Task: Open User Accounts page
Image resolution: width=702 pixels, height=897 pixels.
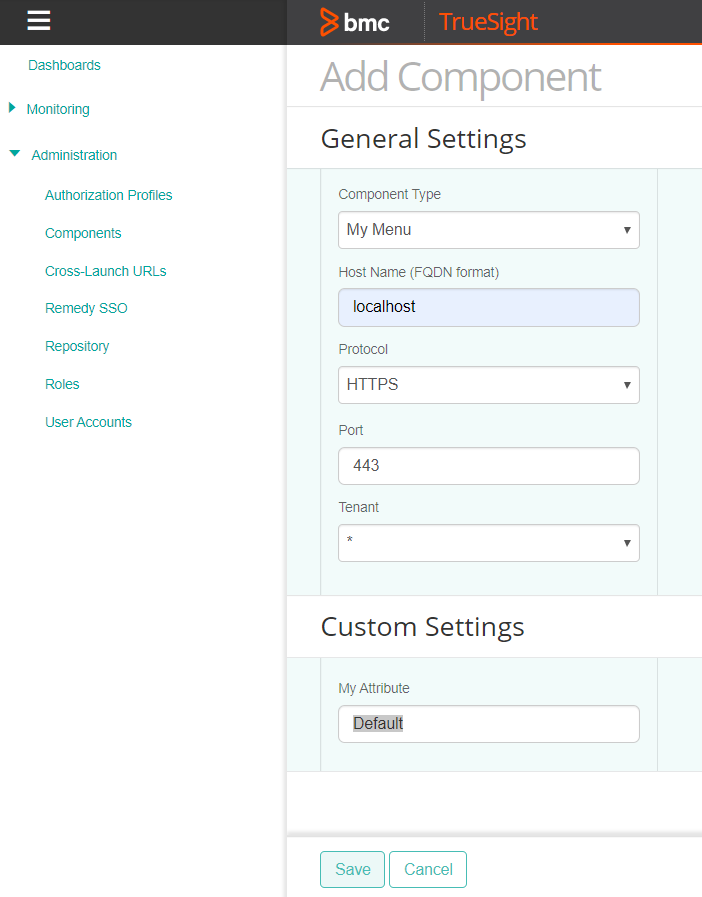Action: [88, 422]
